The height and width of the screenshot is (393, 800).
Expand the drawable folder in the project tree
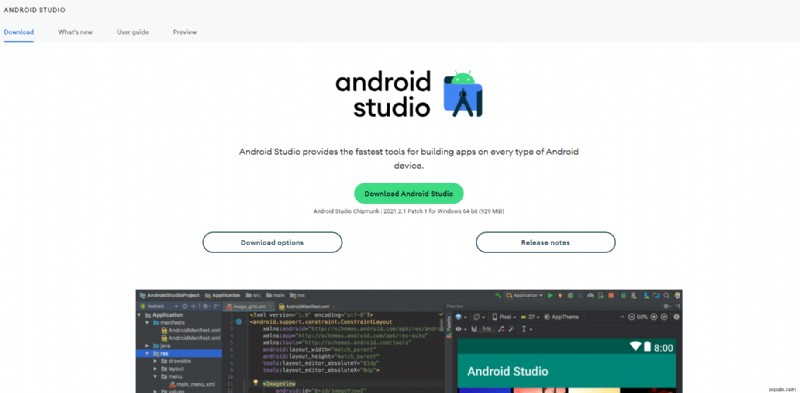coord(155,361)
